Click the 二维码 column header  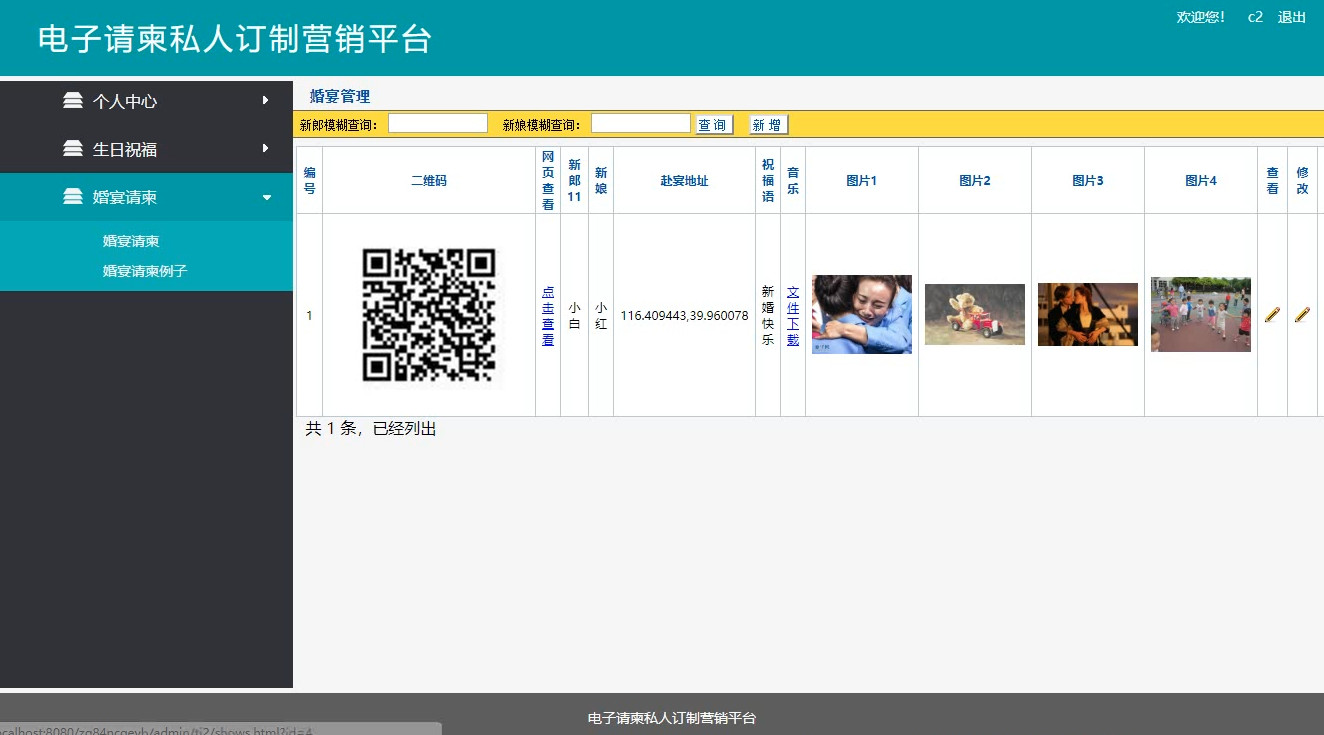click(x=429, y=181)
